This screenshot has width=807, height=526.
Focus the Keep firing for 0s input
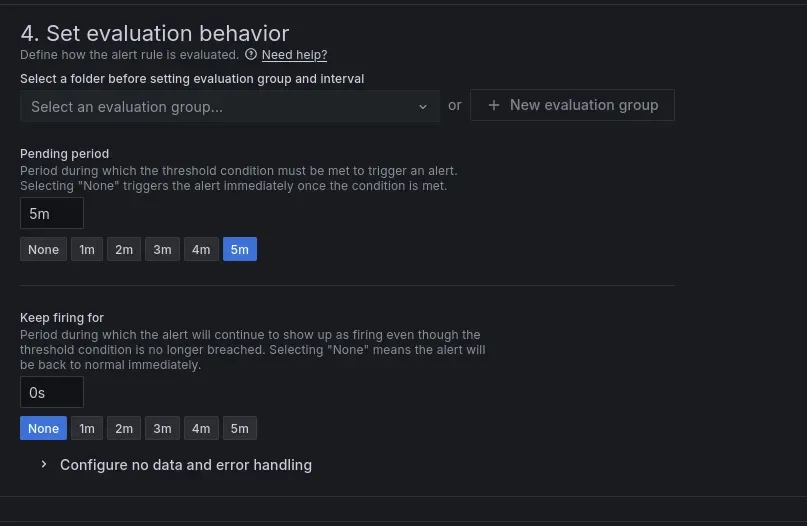coord(52,392)
